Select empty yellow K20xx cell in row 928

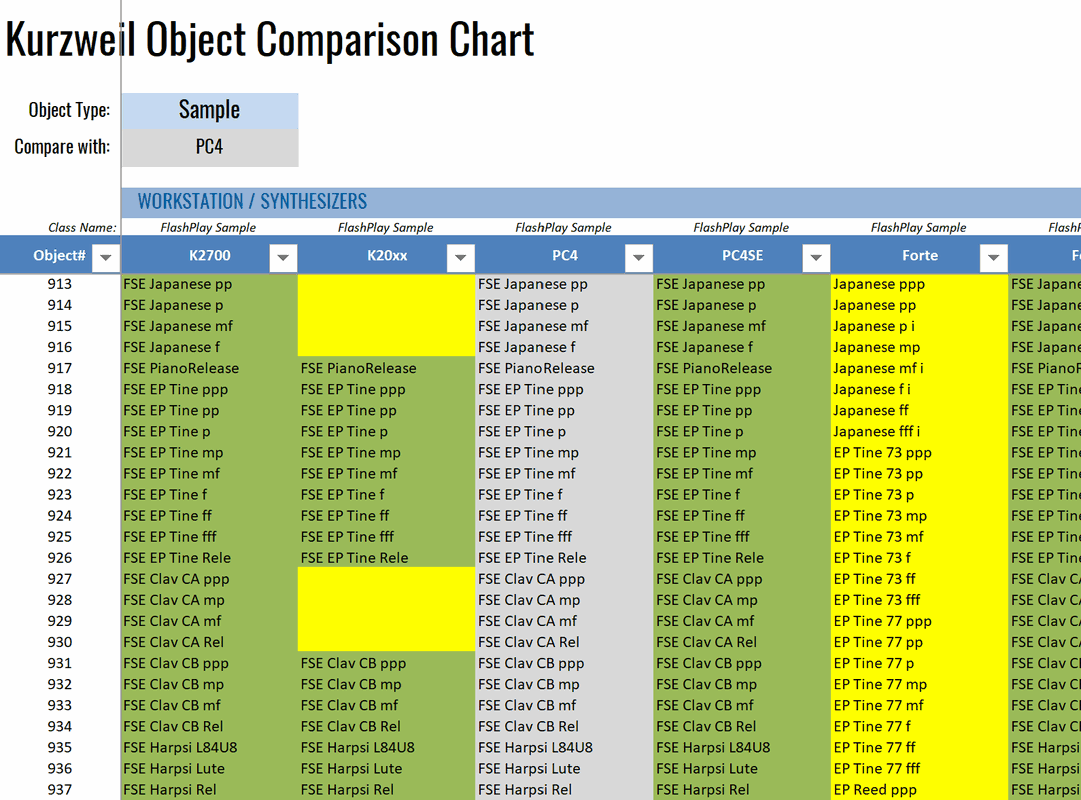coord(387,600)
